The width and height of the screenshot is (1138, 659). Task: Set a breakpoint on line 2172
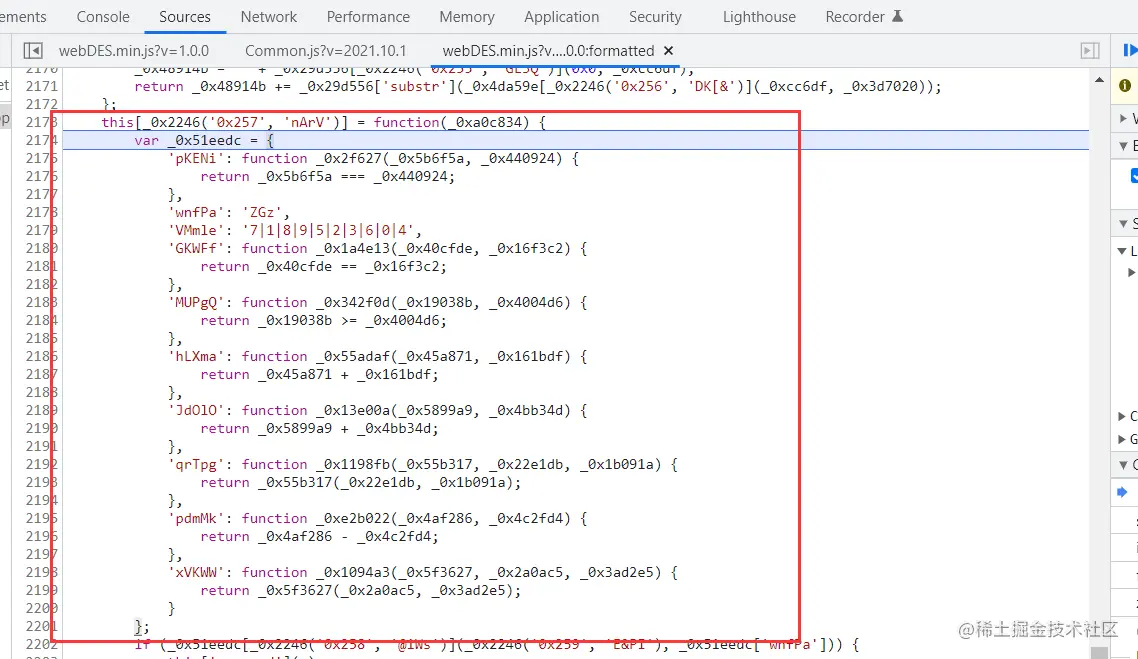click(41, 105)
